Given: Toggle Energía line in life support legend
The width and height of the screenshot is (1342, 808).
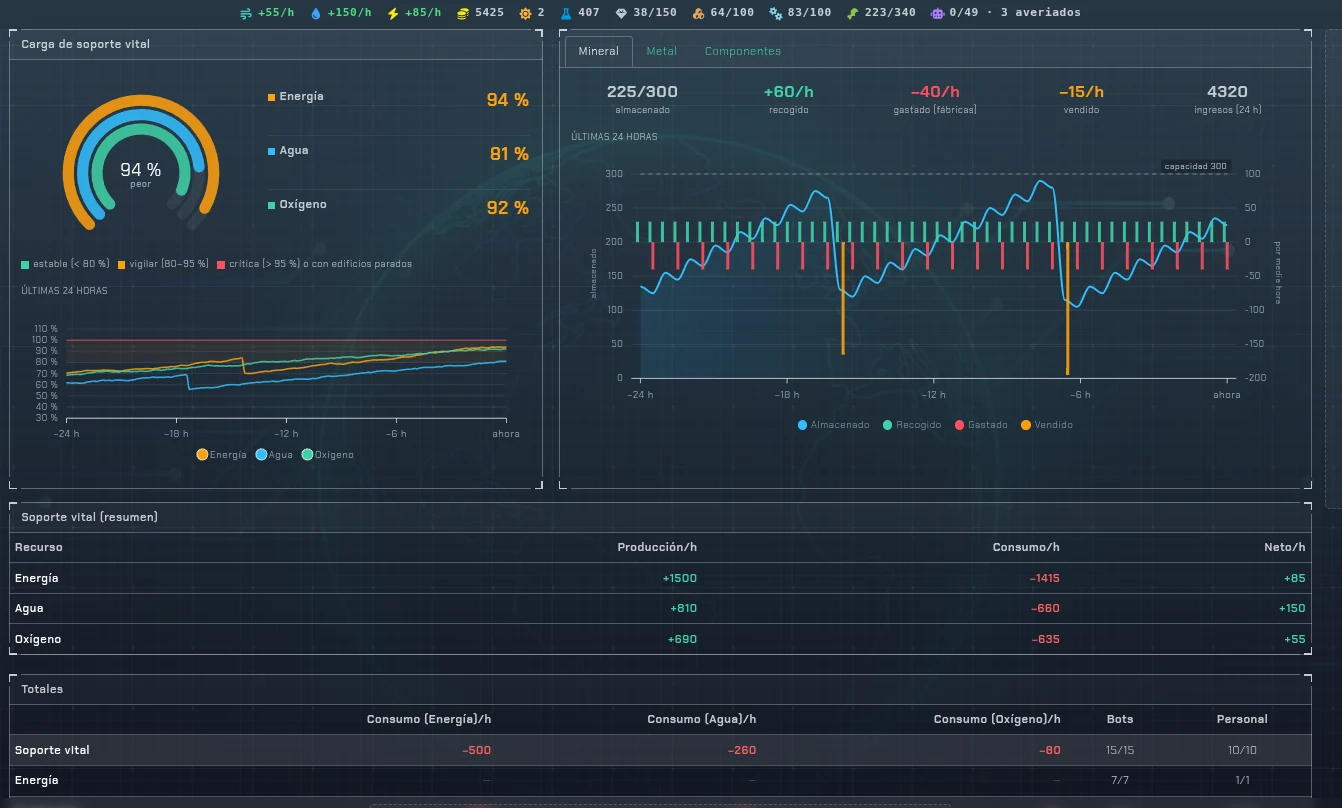Looking at the screenshot, I should click(221, 454).
